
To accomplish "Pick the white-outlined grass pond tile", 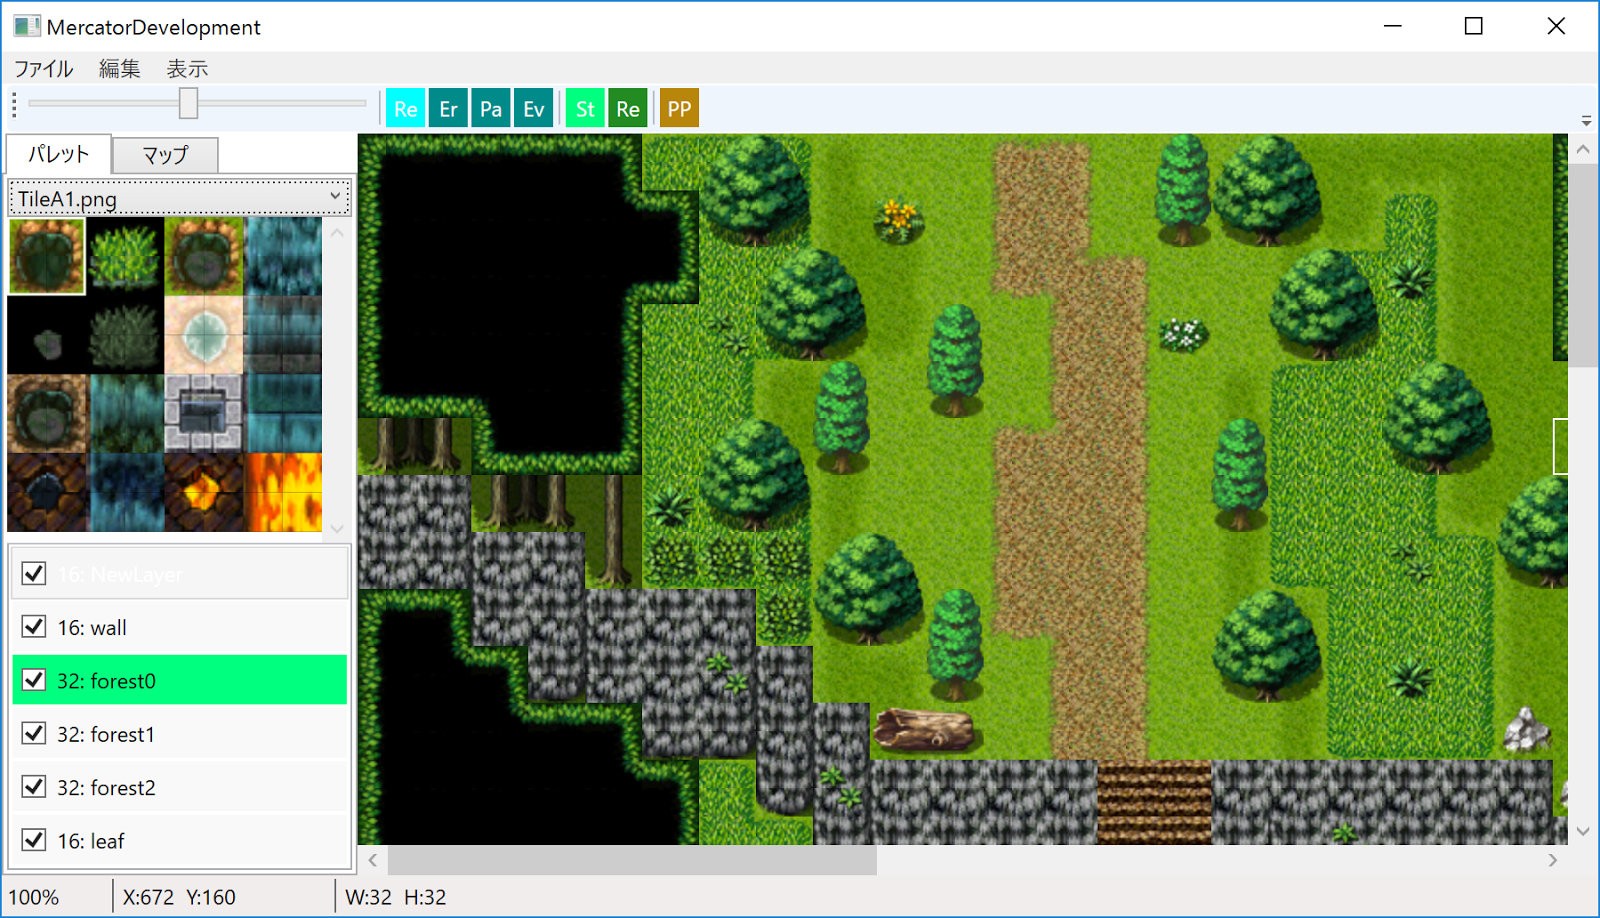I will click(x=47, y=256).
